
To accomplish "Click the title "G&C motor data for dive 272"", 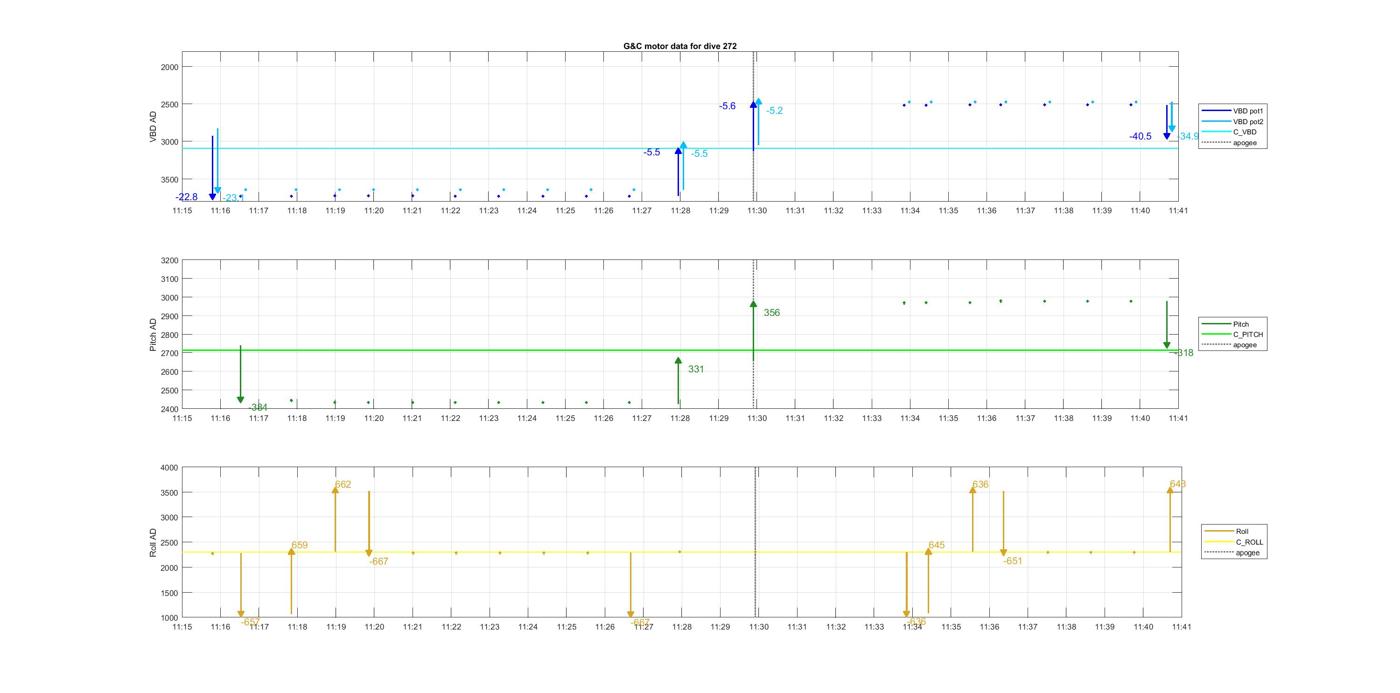I will click(x=680, y=46).
